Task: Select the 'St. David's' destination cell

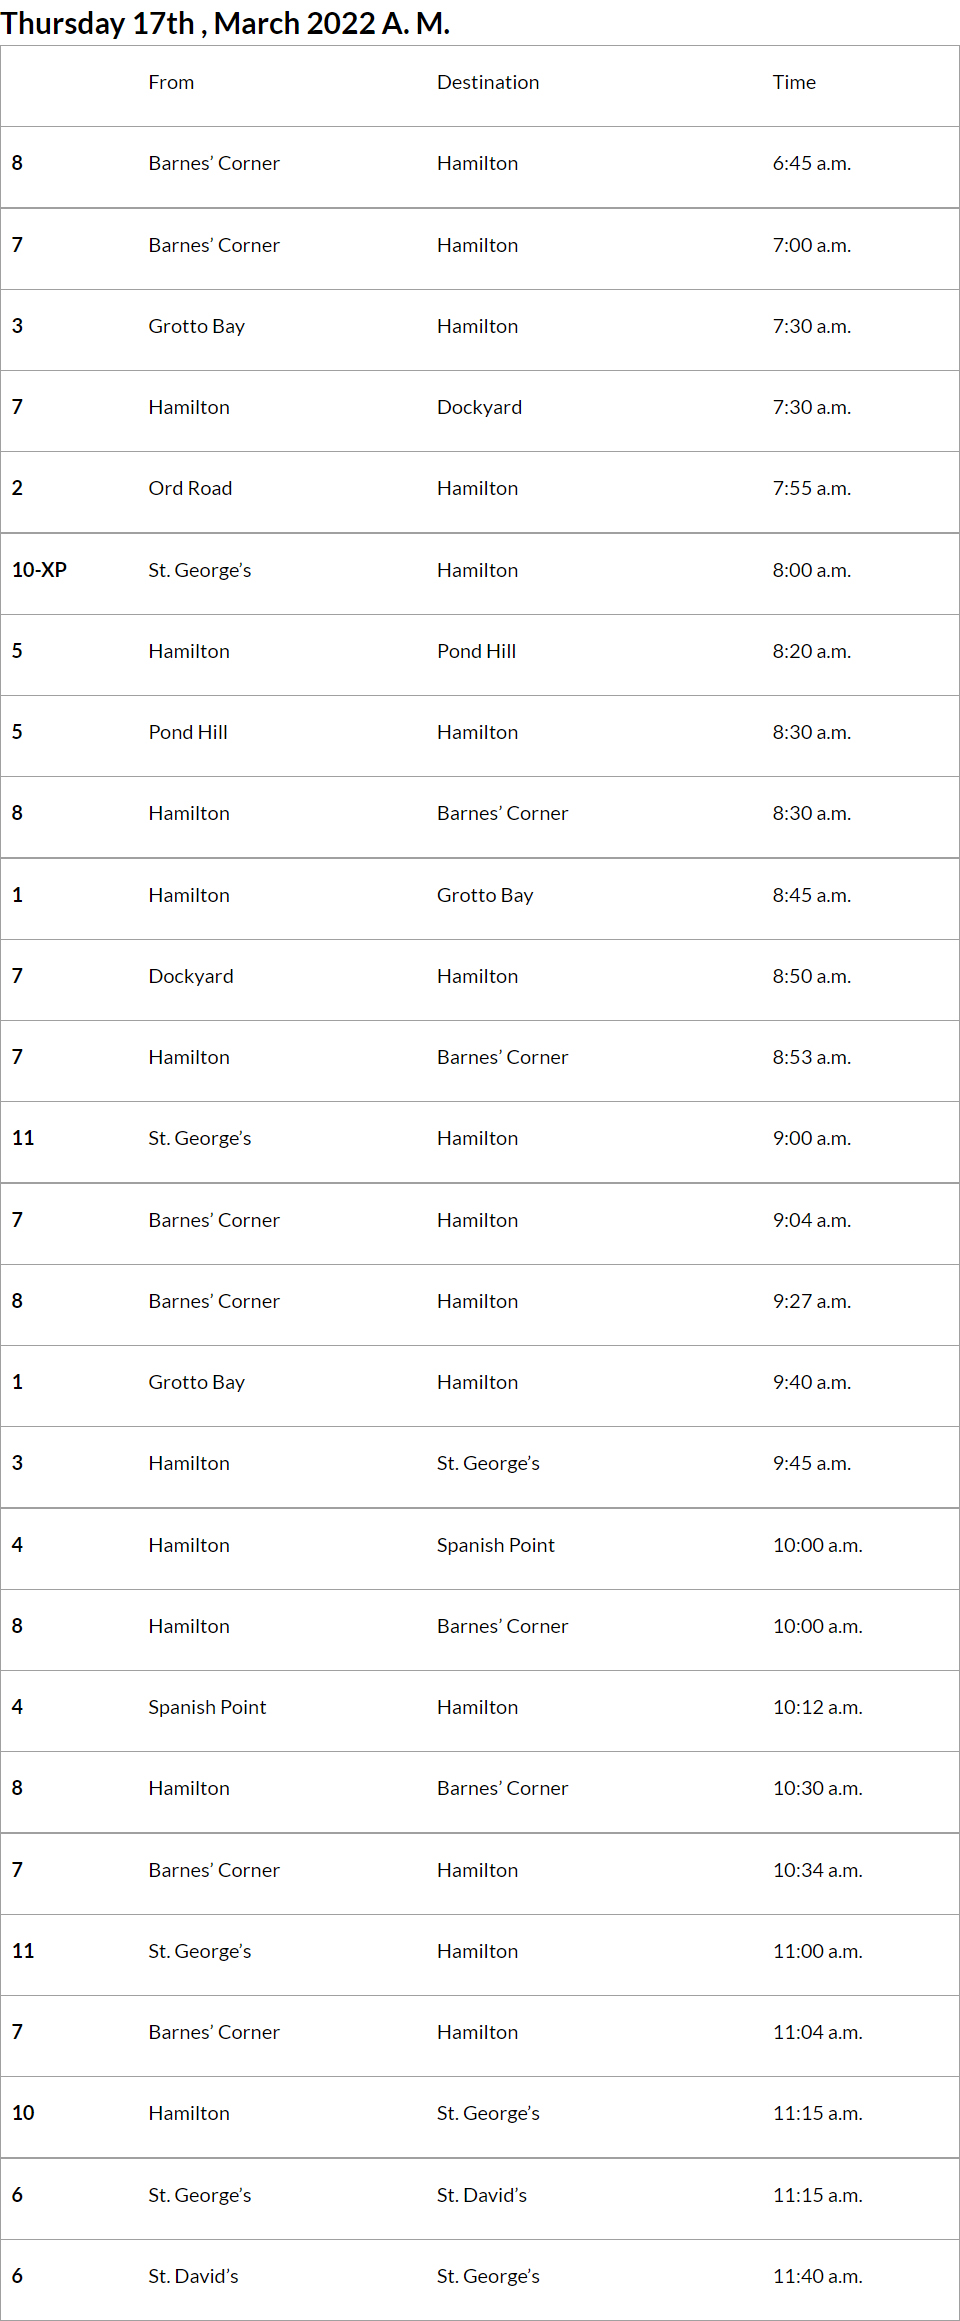Action: [481, 2196]
